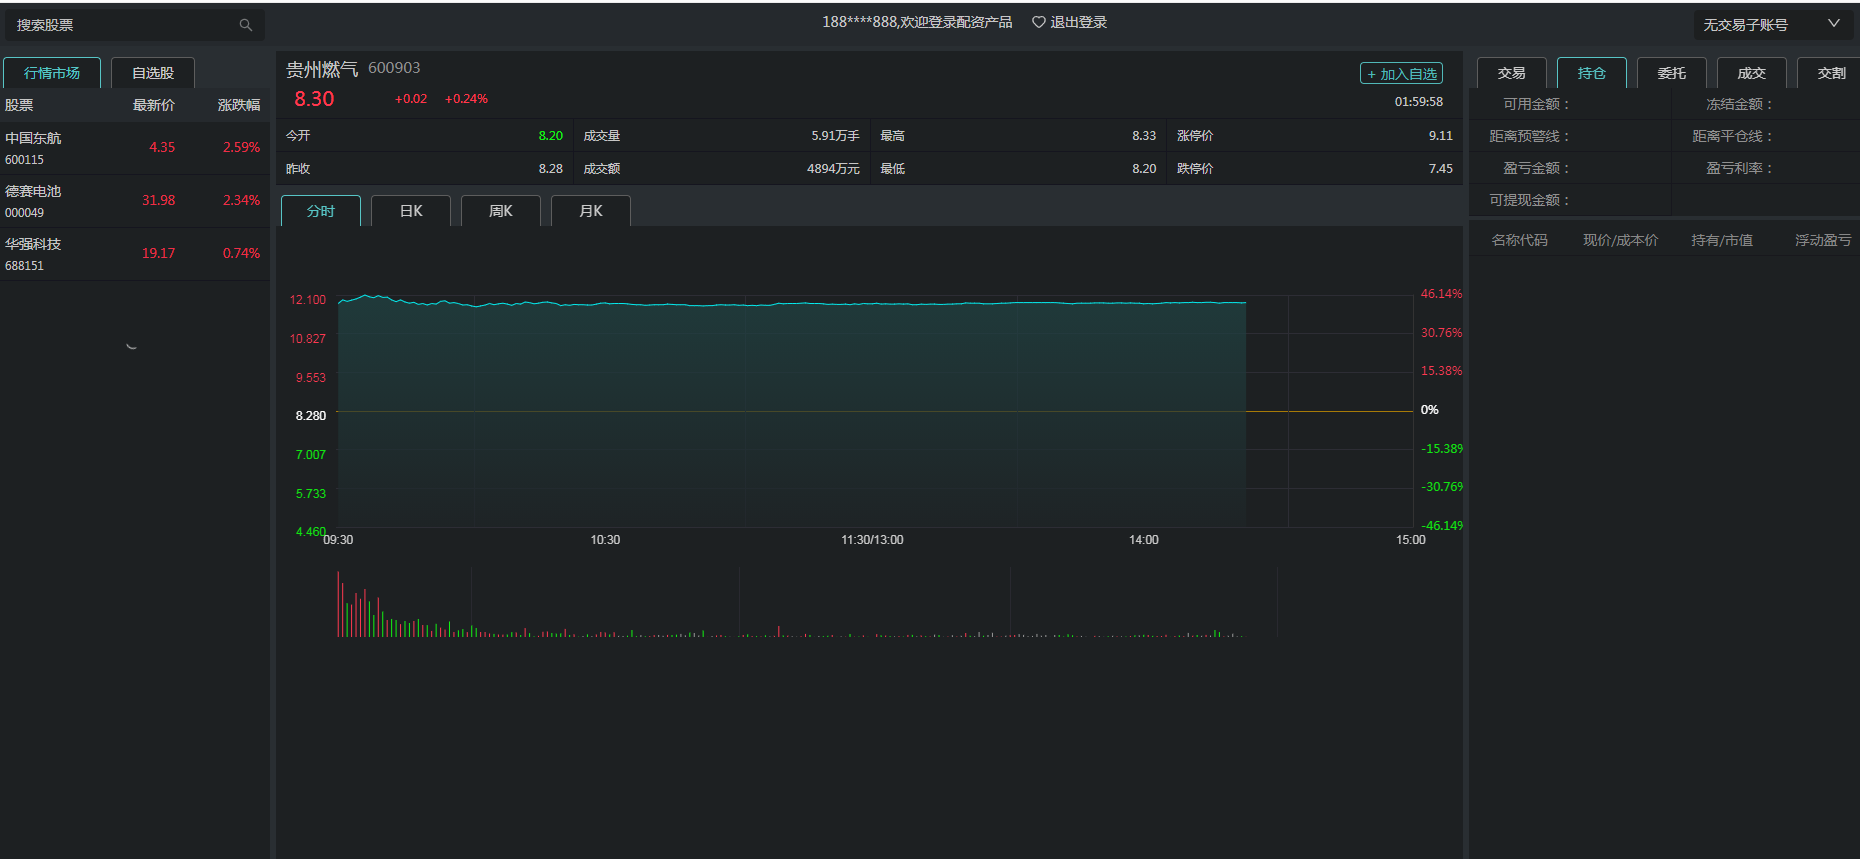Switch to the 成交 tab
Viewport: 1860px width, 859px height.
coord(1751,73)
